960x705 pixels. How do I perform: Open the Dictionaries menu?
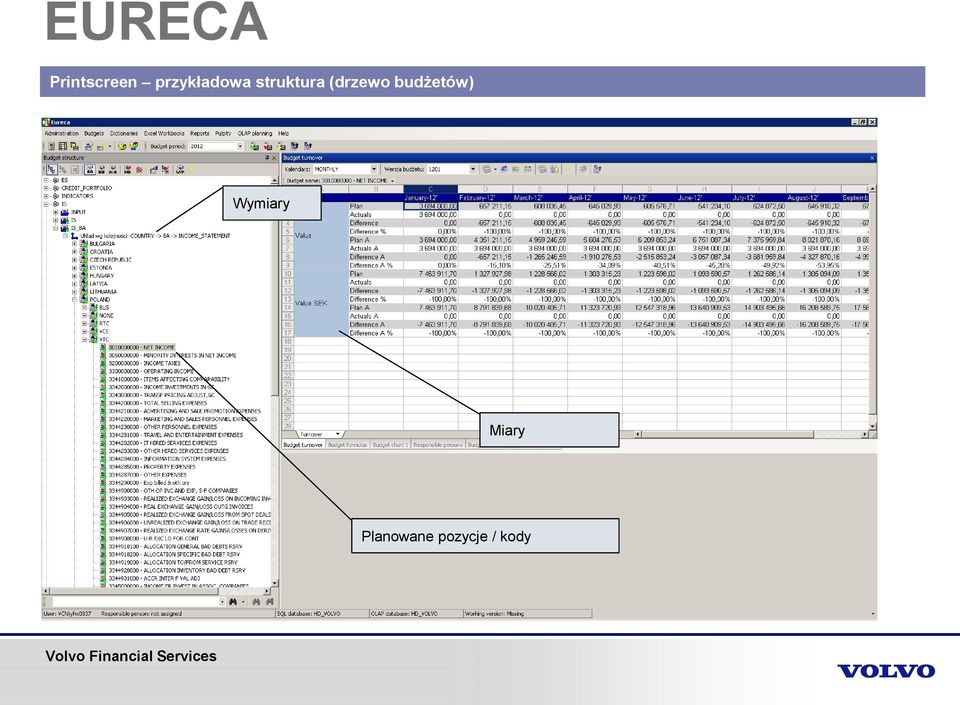tap(124, 133)
